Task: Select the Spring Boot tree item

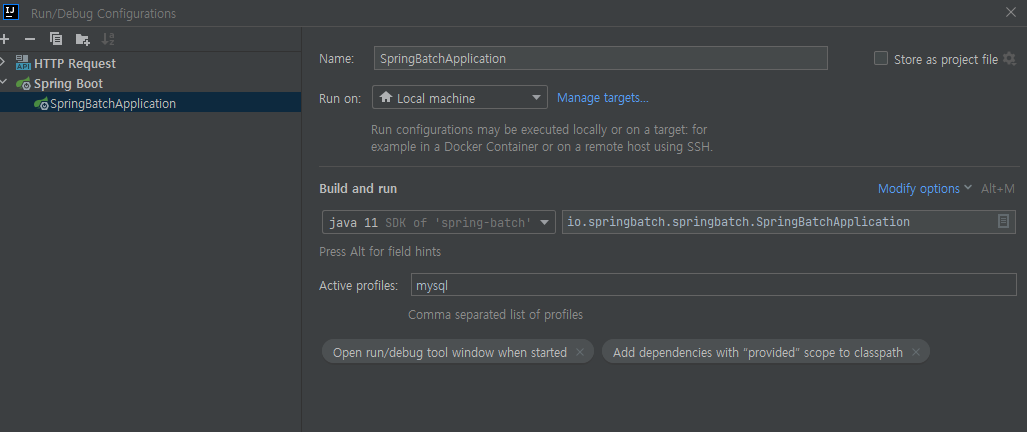Action: (68, 83)
